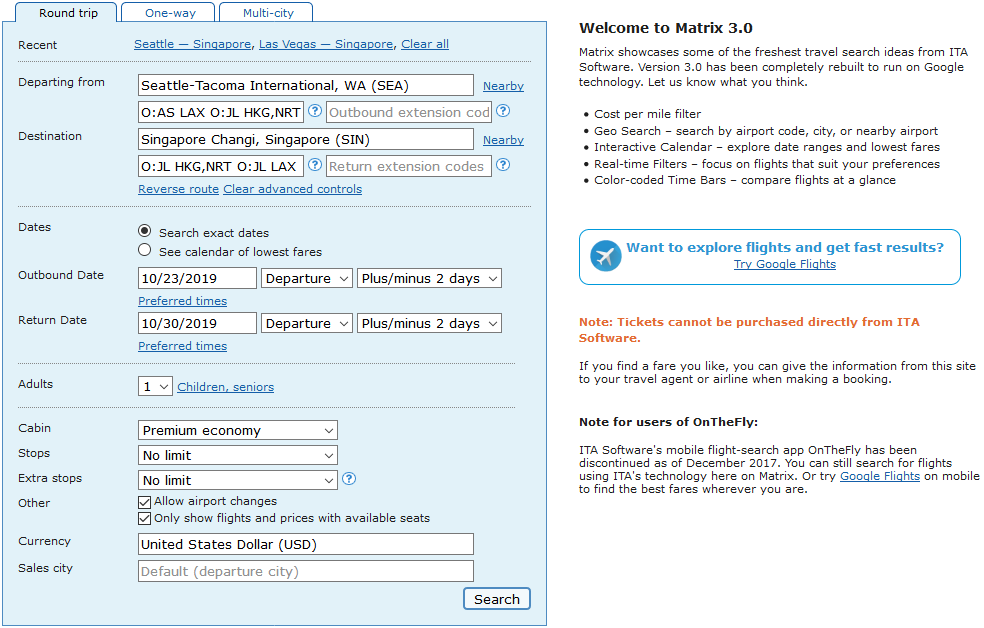Click the airplane icon in Google Flights banner
The width and height of the screenshot is (984, 628).
pos(606,256)
